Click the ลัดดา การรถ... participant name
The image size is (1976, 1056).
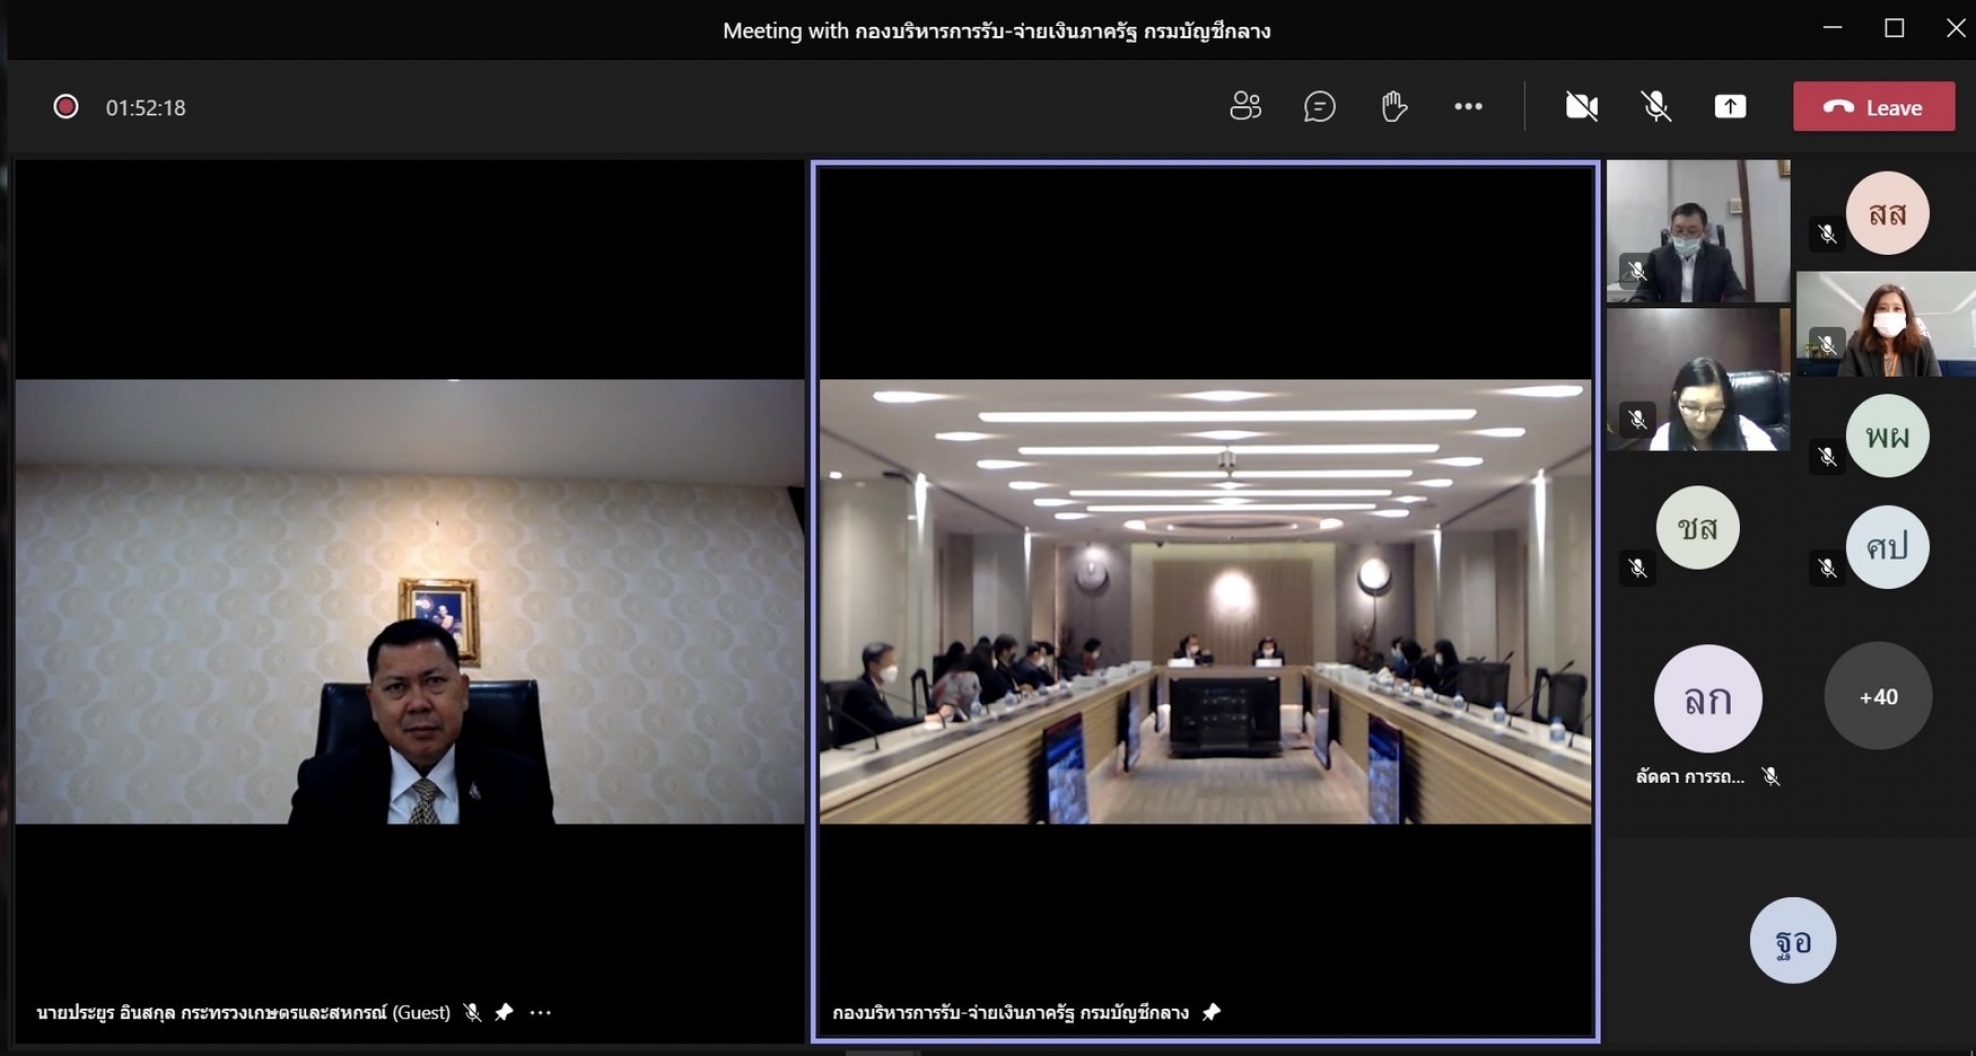(1690, 777)
